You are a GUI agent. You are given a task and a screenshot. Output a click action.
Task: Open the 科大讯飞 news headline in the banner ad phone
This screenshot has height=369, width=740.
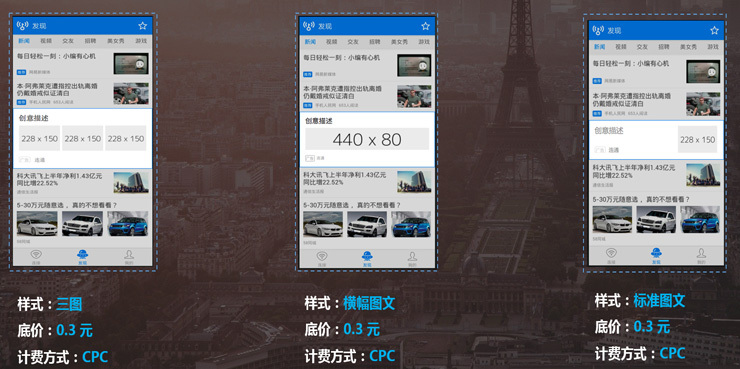[345, 178]
